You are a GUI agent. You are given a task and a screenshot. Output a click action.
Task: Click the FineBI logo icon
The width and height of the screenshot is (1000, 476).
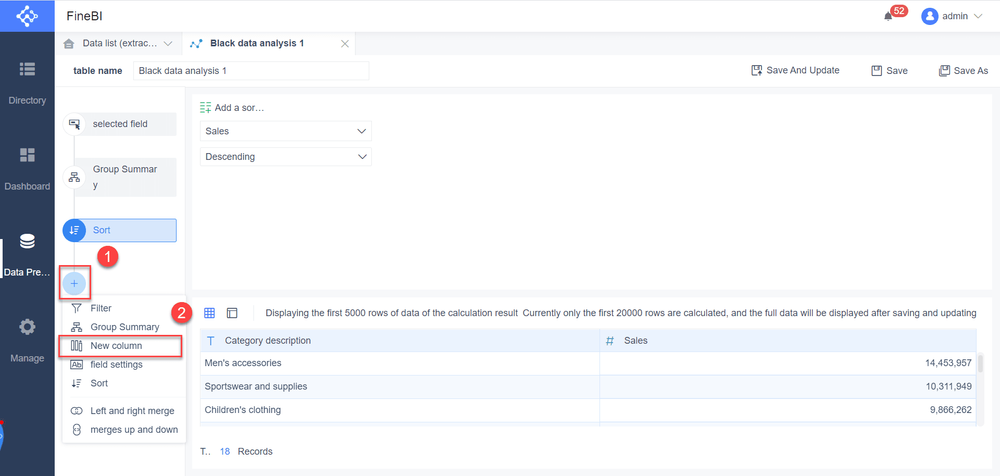pyautogui.click(x=27, y=17)
